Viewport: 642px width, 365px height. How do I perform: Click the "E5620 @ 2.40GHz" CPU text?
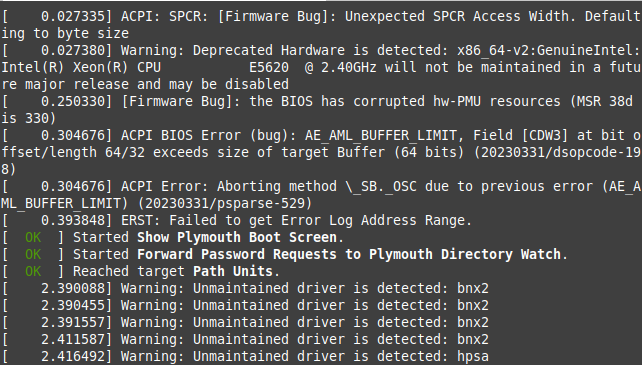point(313,67)
